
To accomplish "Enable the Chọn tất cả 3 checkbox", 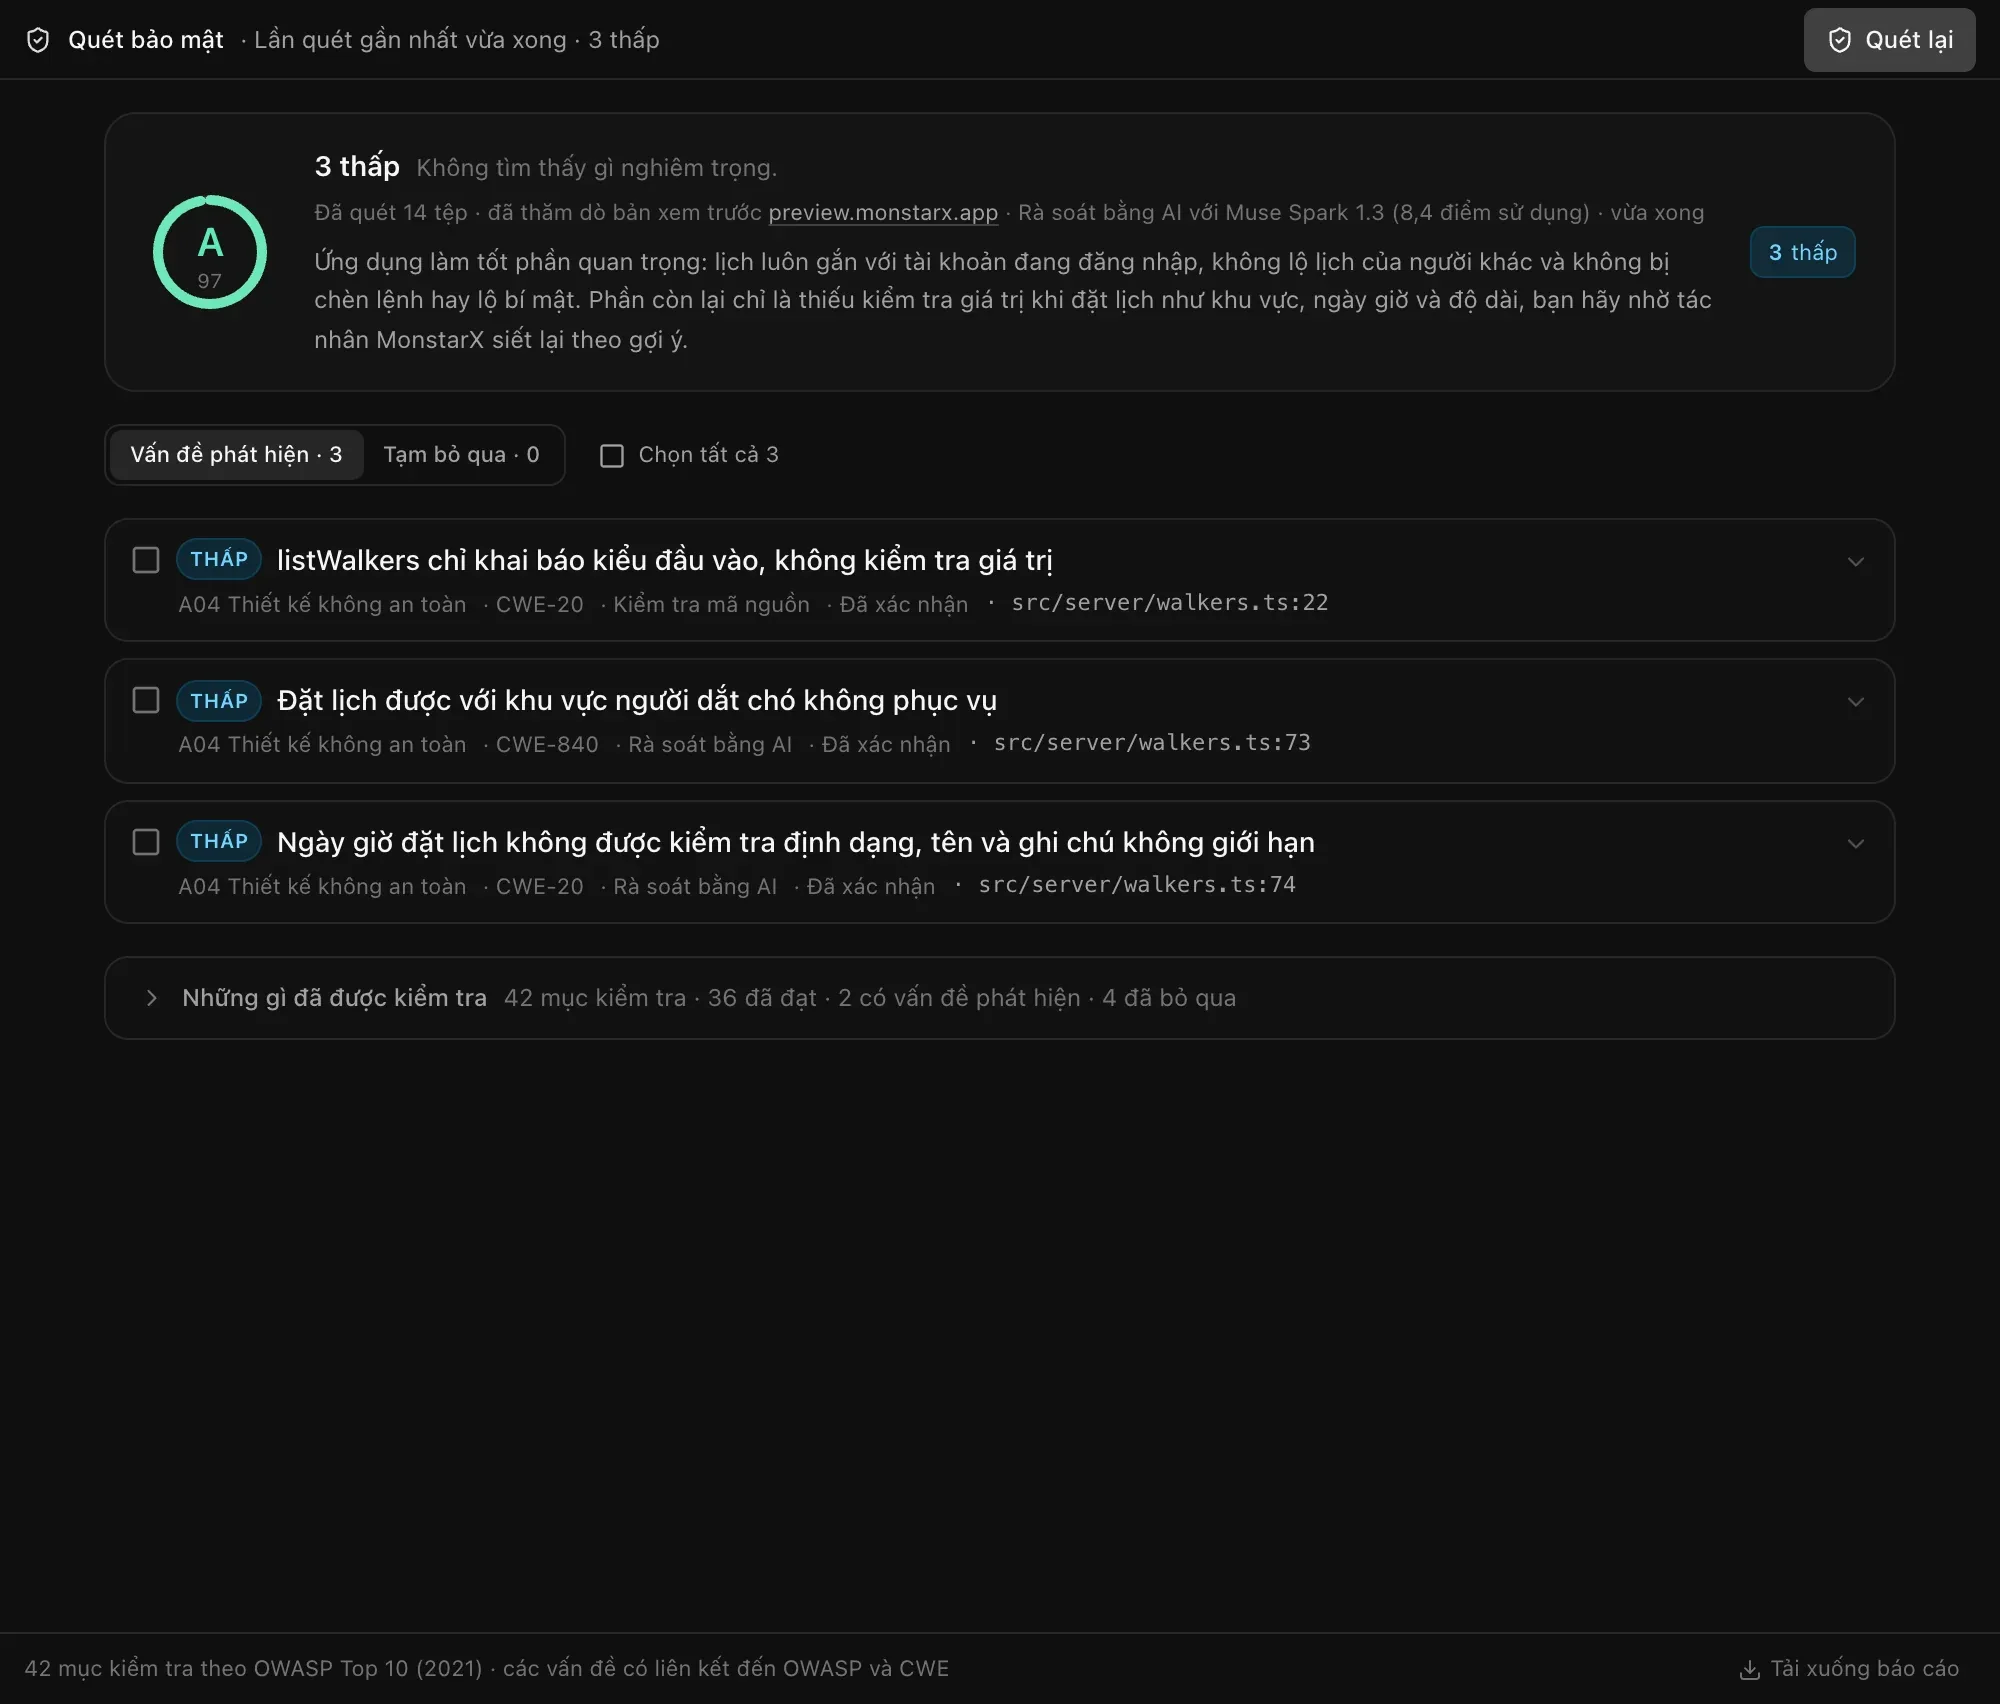I will click(x=612, y=456).
